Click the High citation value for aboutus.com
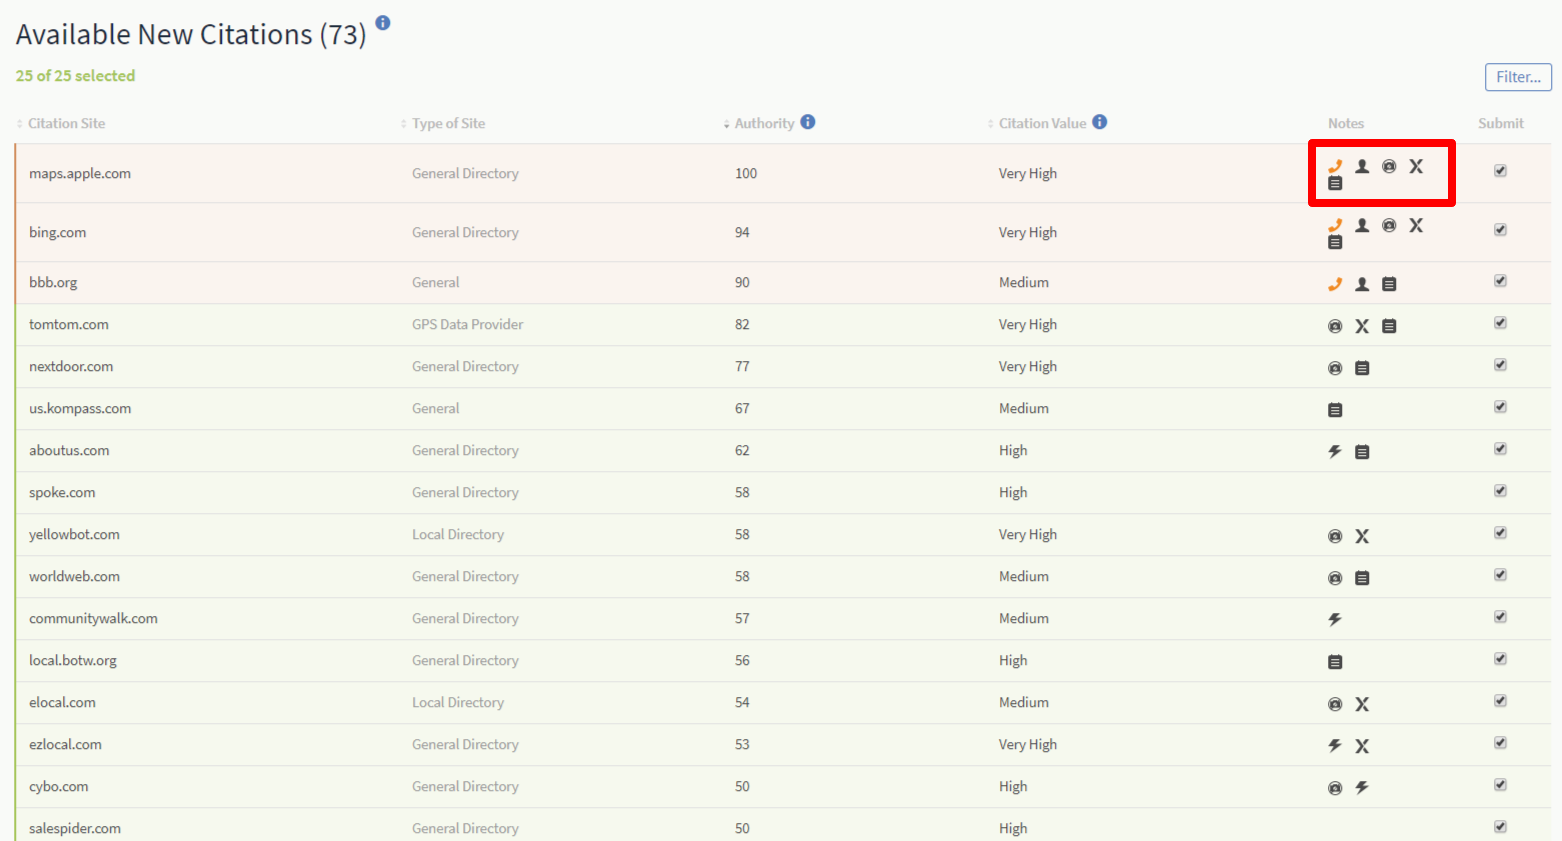This screenshot has height=841, width=1562. [x=1013, y=450]
